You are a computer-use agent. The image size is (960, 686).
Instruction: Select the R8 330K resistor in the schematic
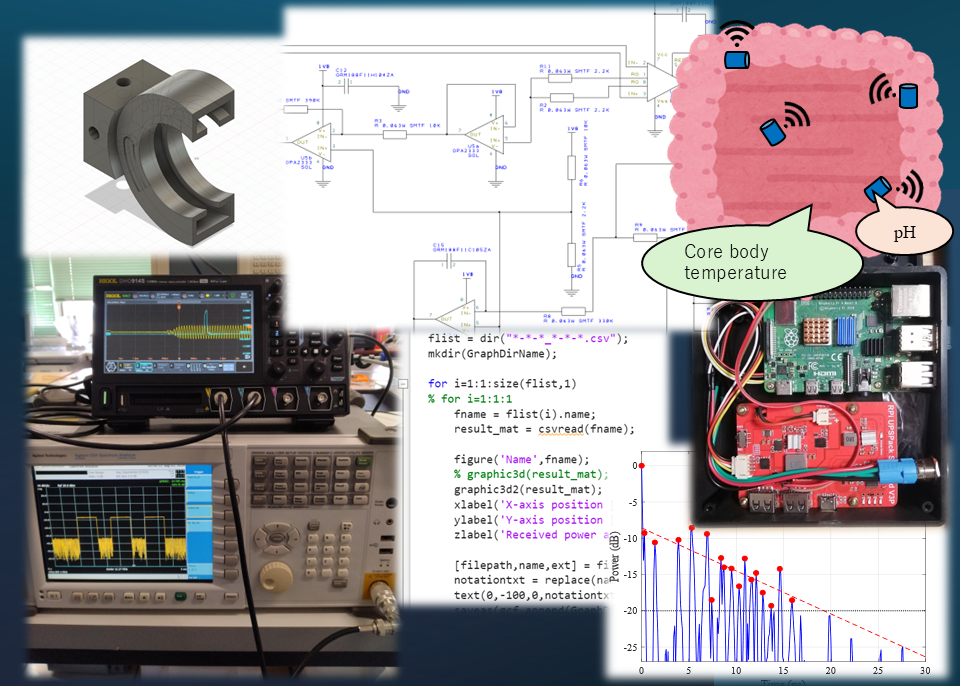pyautogui.click(x=573, y=311)
